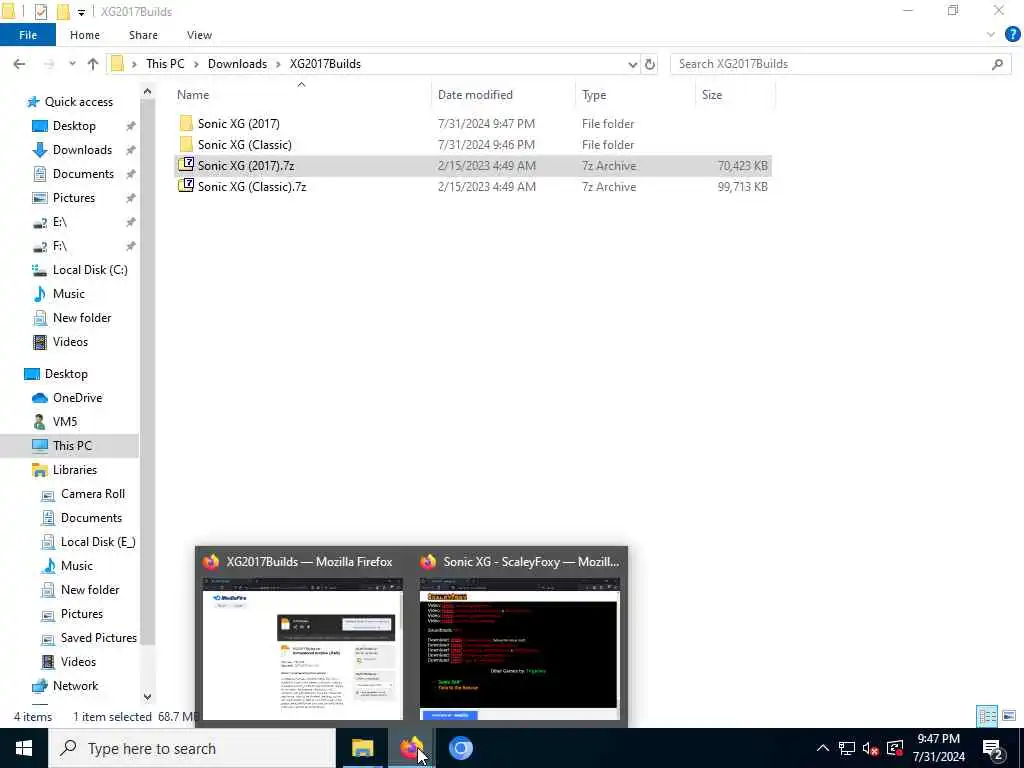Open Quick access properties checkmark icon

(40, 11)
